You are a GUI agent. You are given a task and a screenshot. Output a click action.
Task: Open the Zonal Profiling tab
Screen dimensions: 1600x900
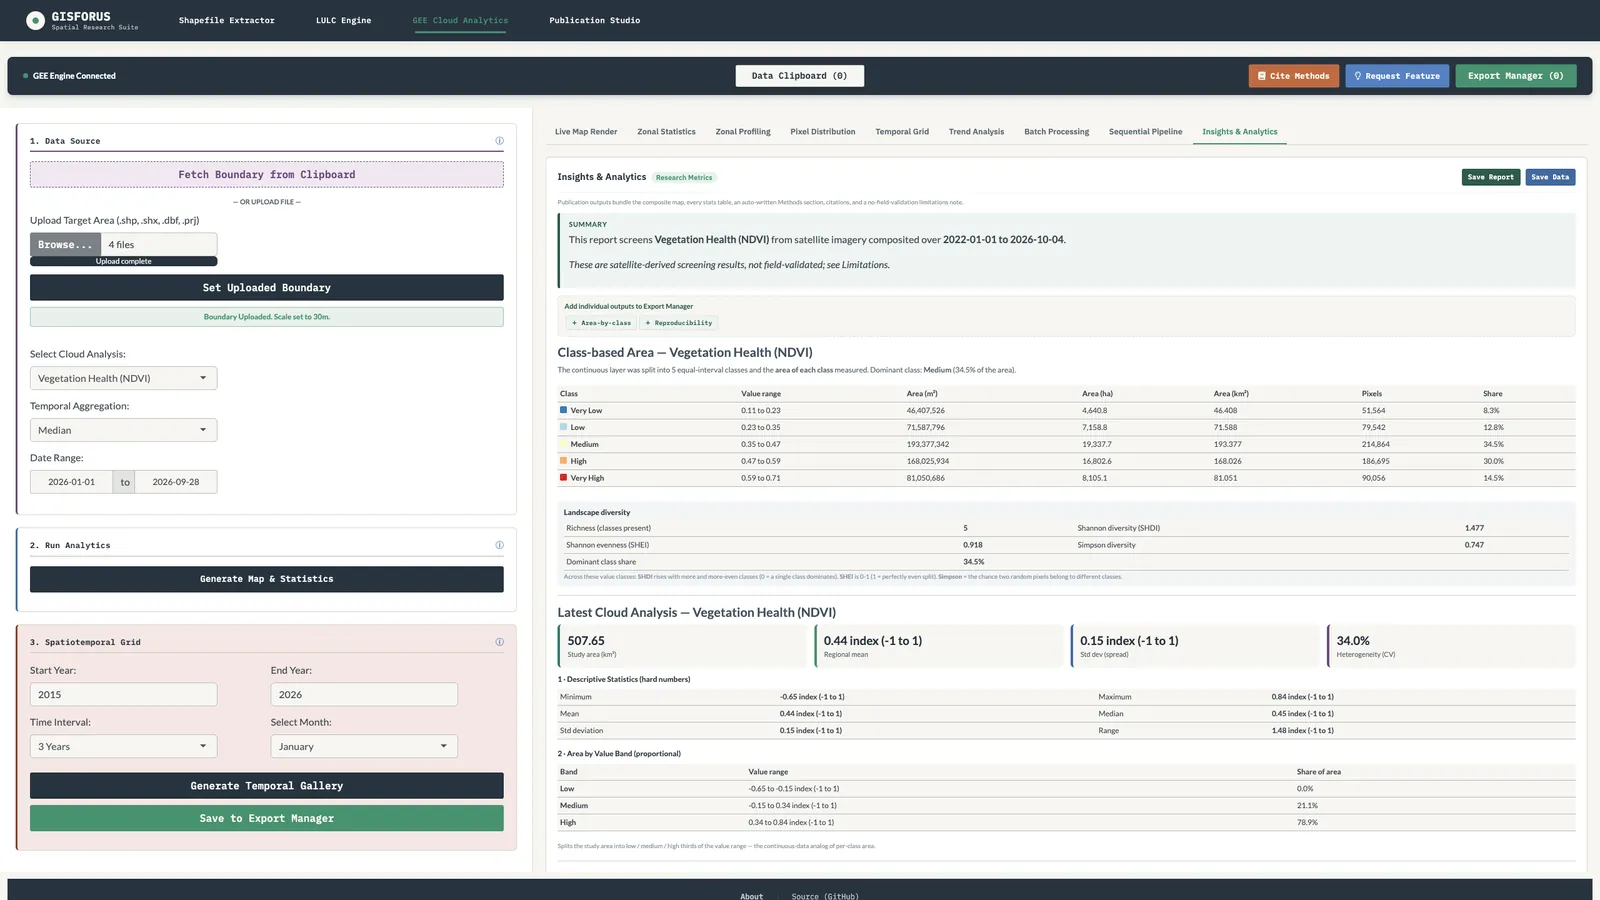[x=743, y=132]
